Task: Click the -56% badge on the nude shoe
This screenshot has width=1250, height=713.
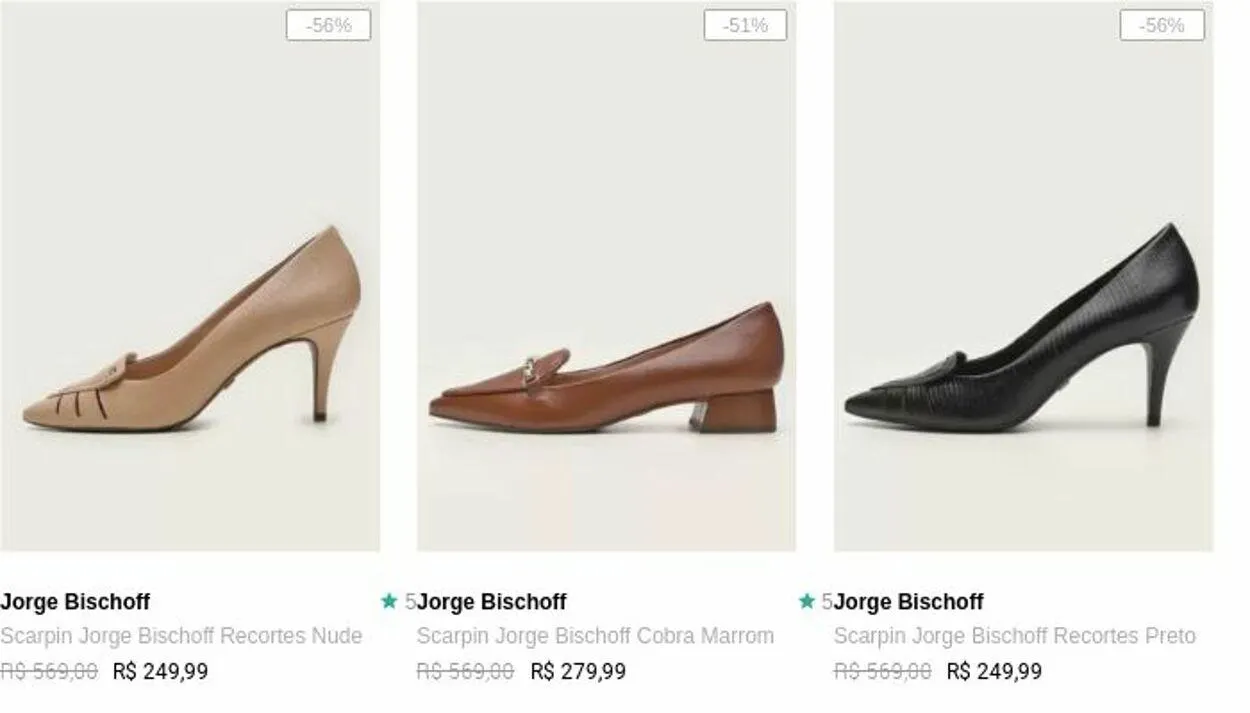Action: tap(328, 25)
